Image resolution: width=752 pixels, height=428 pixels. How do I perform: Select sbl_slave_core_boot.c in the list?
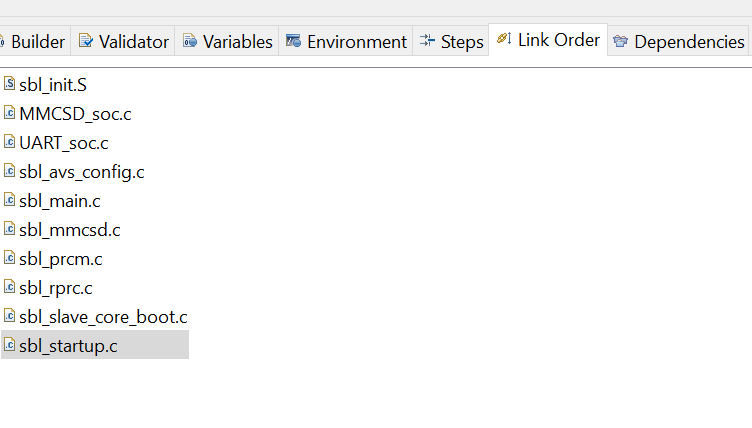click(x=103, y=317)
